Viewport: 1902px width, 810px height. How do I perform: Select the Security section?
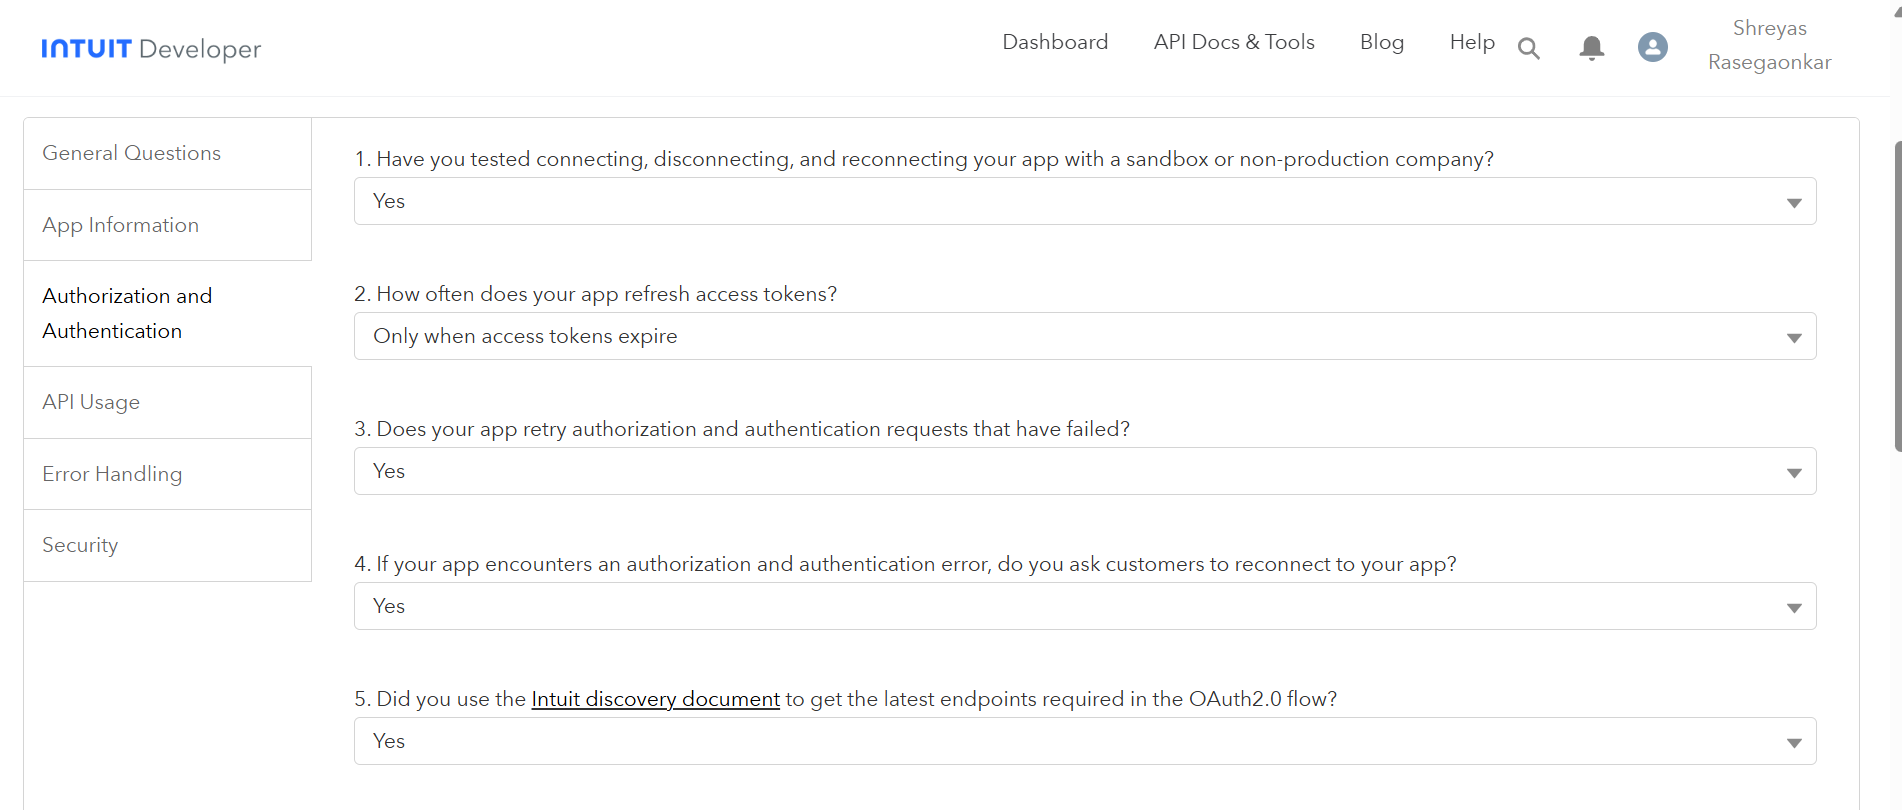[x=80, y=545]
